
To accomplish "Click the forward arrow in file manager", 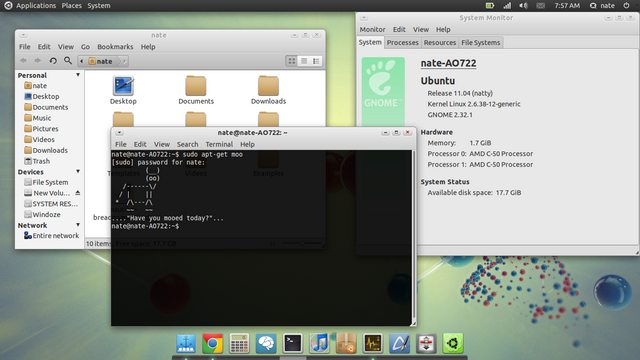I will click(38, 61).
